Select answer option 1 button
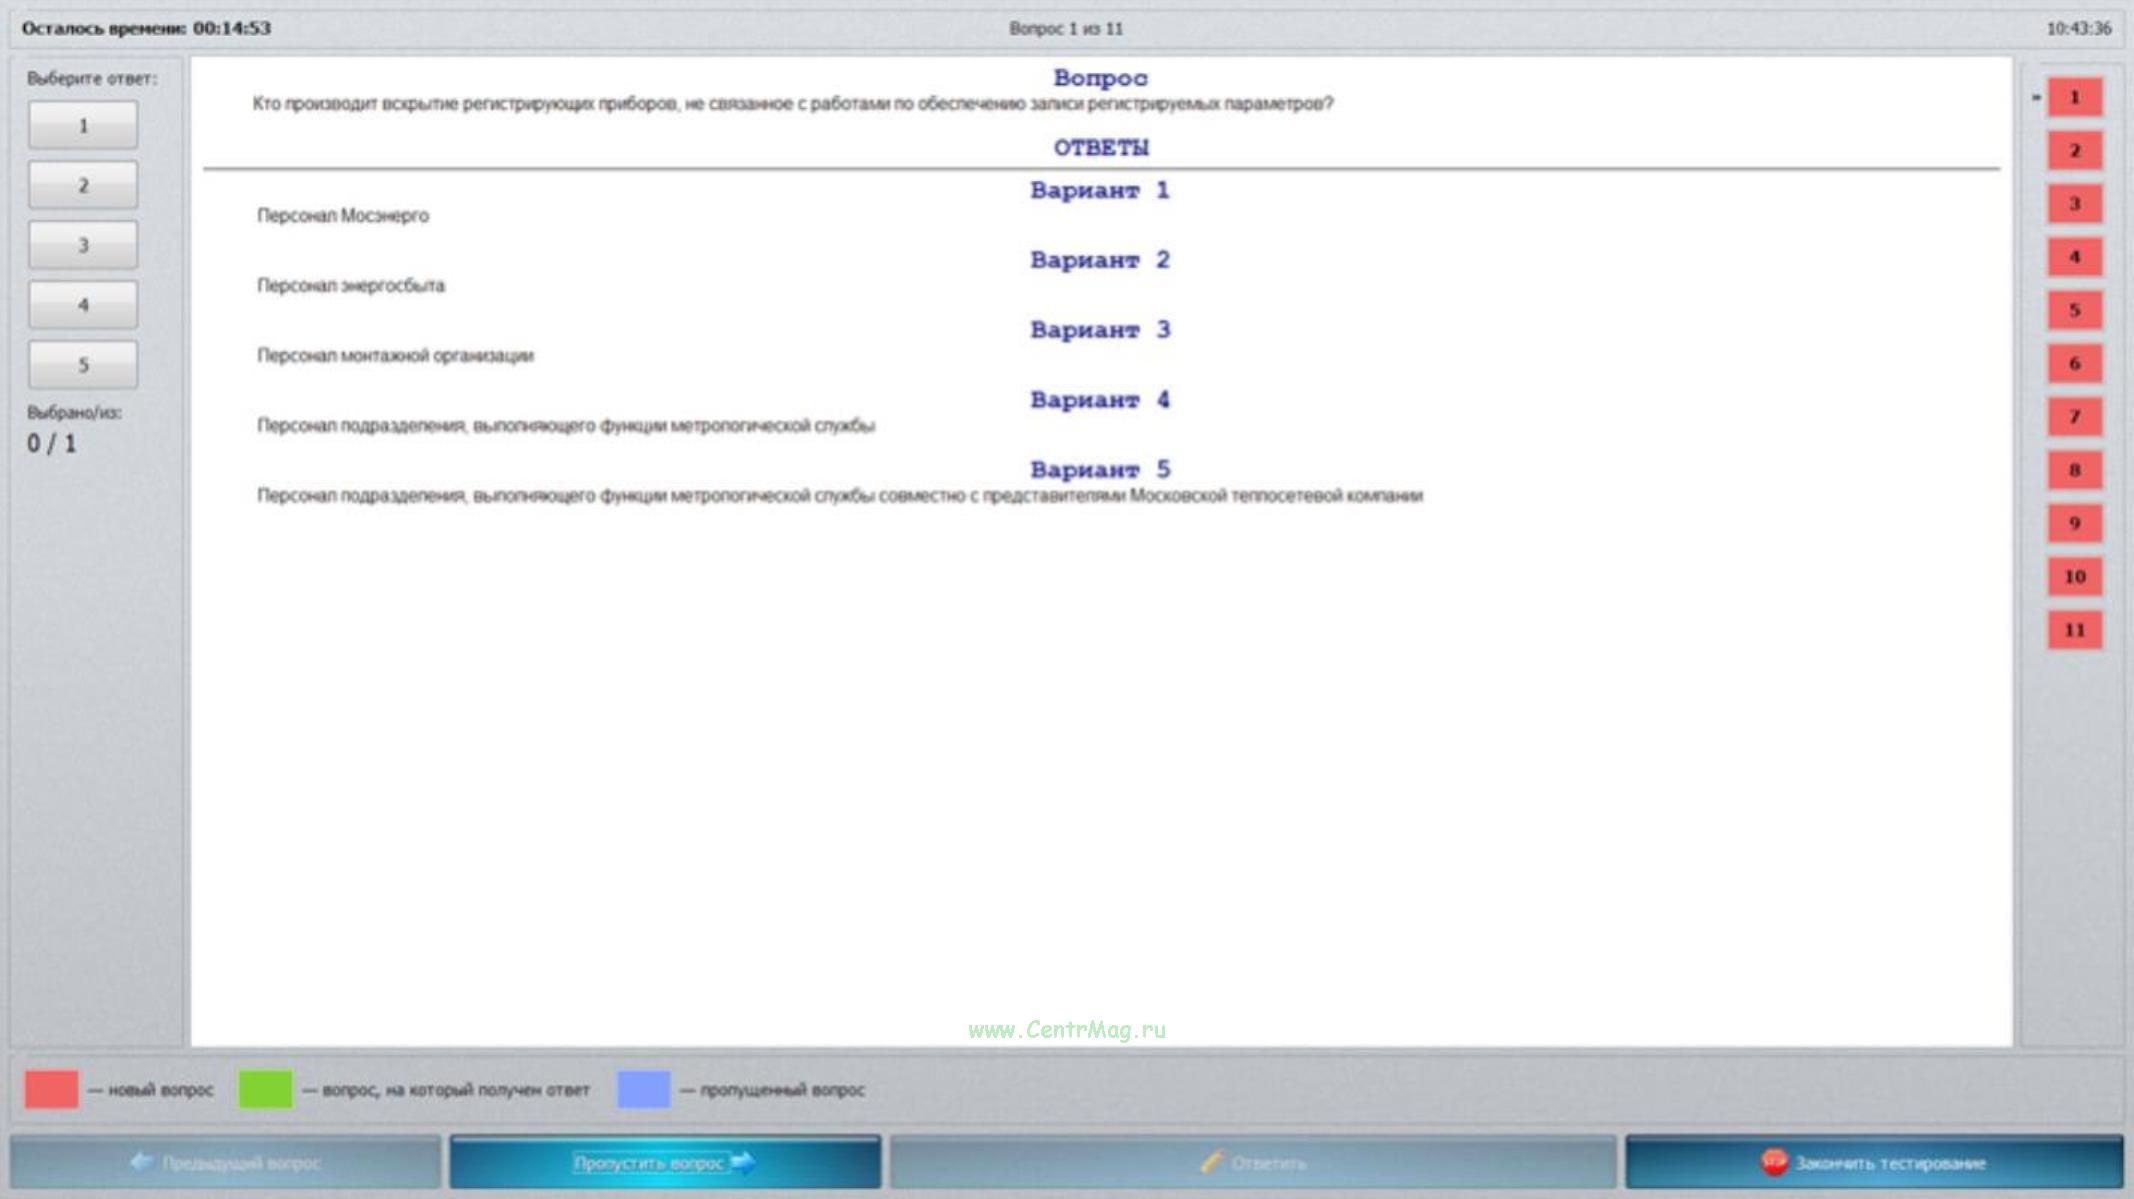 click(83, 126)
